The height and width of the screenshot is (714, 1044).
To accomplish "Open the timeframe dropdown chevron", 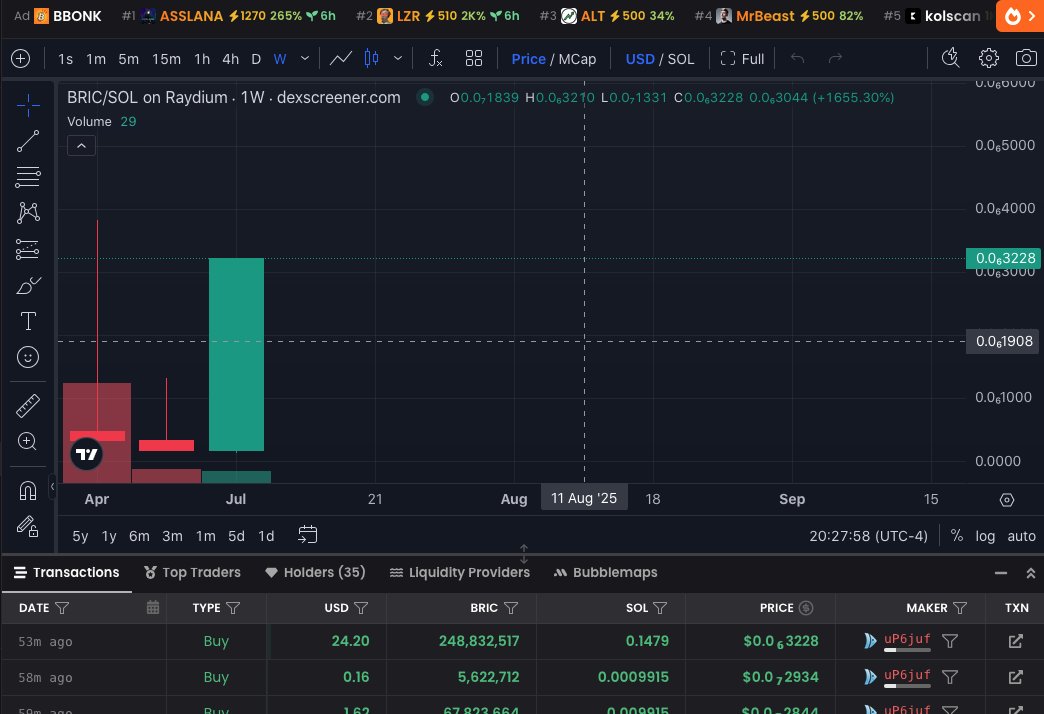I will (x=303, y=59).
